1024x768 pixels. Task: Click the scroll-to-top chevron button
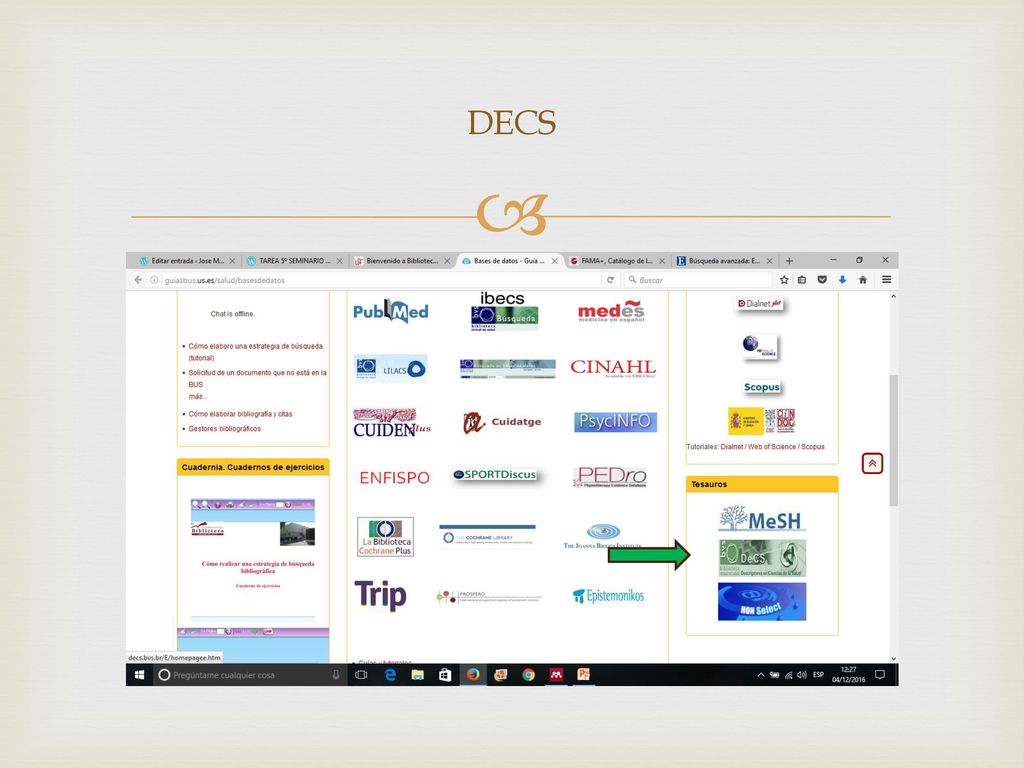coord(872,463)
